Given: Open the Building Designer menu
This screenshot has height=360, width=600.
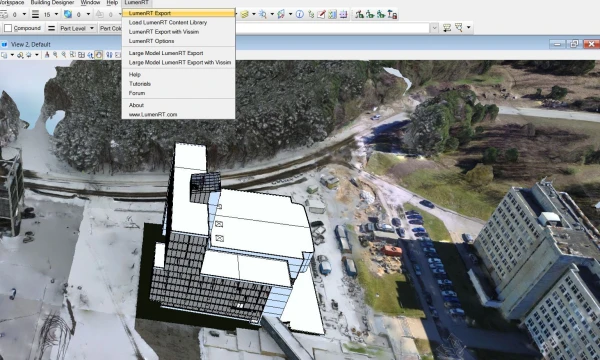Looking at the screenshot, I should click(x=52, y=3).
